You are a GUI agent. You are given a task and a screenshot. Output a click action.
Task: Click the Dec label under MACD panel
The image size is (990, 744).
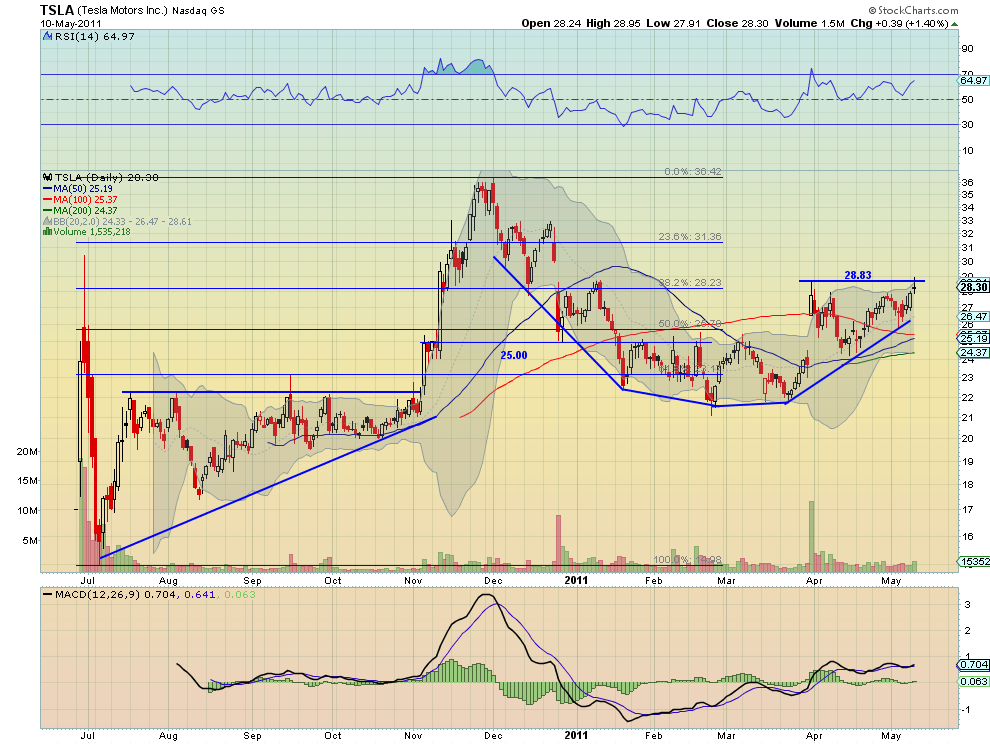click(493, 735)
